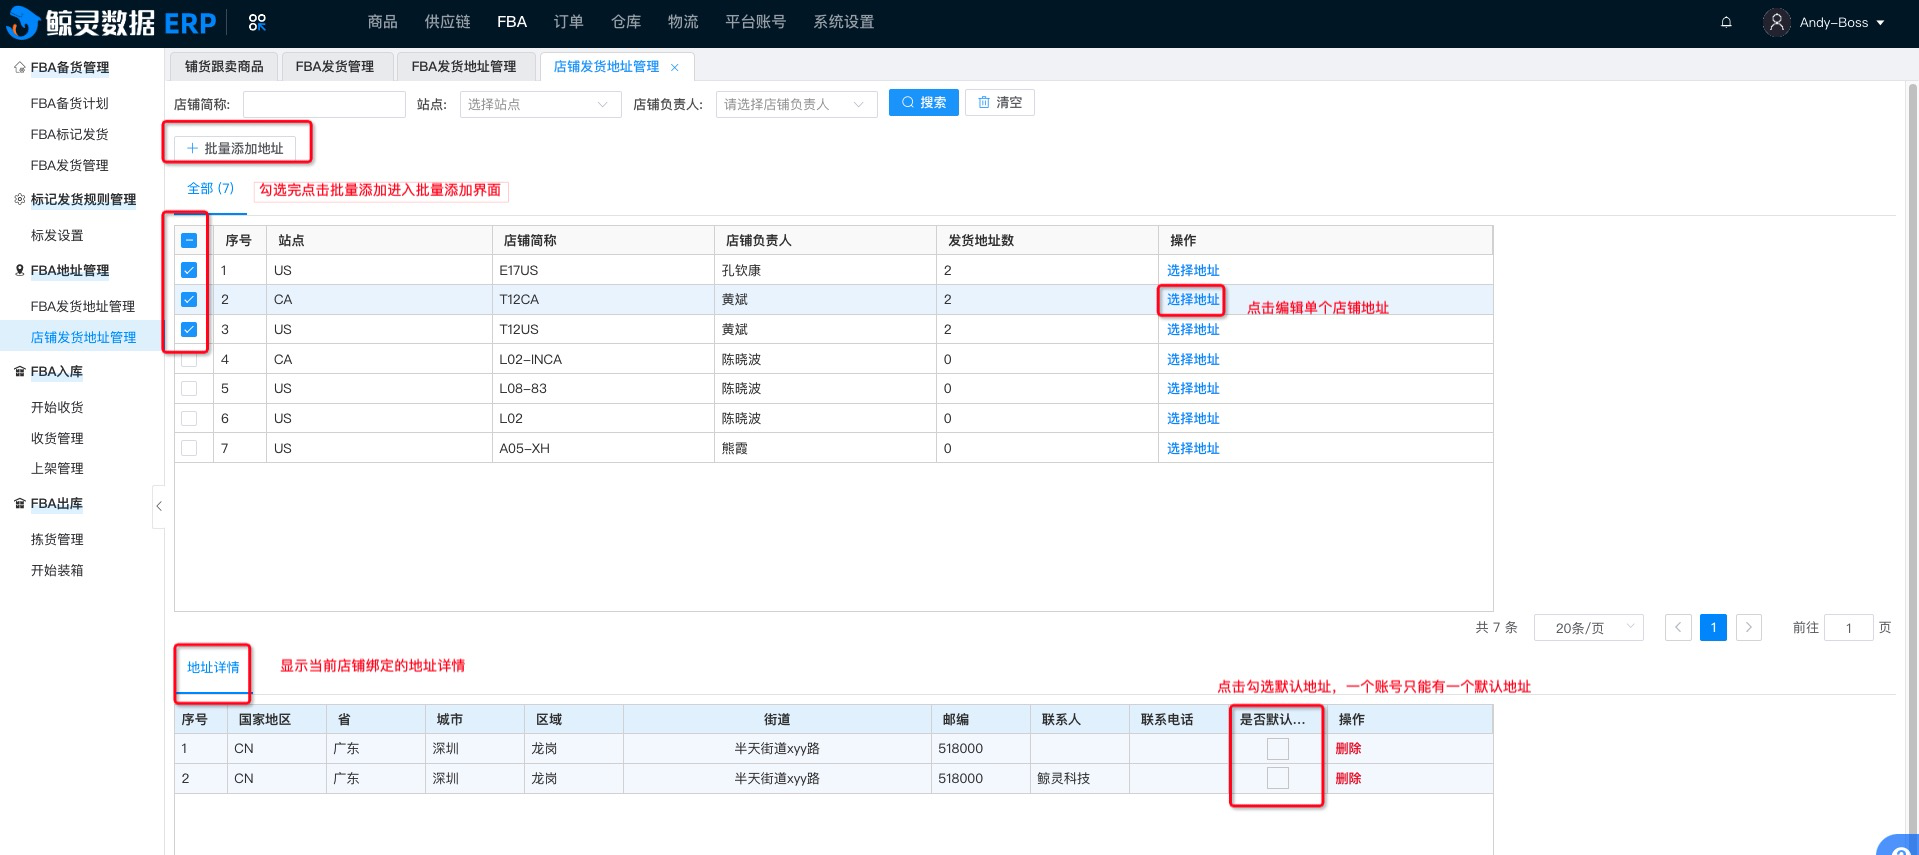Open the Andy-Boss account dropdown arrow
This screenshot has width=1919, height=855.
(x=1880, y=23)
